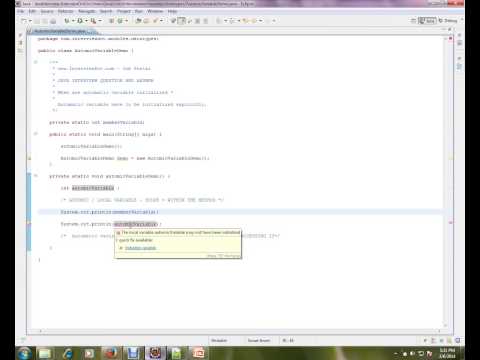Image resolution: width=480 pixels, height=360 pixels.
Task: Collapse the automaticVariableDemo method fold marker
Action: [36, 176]
